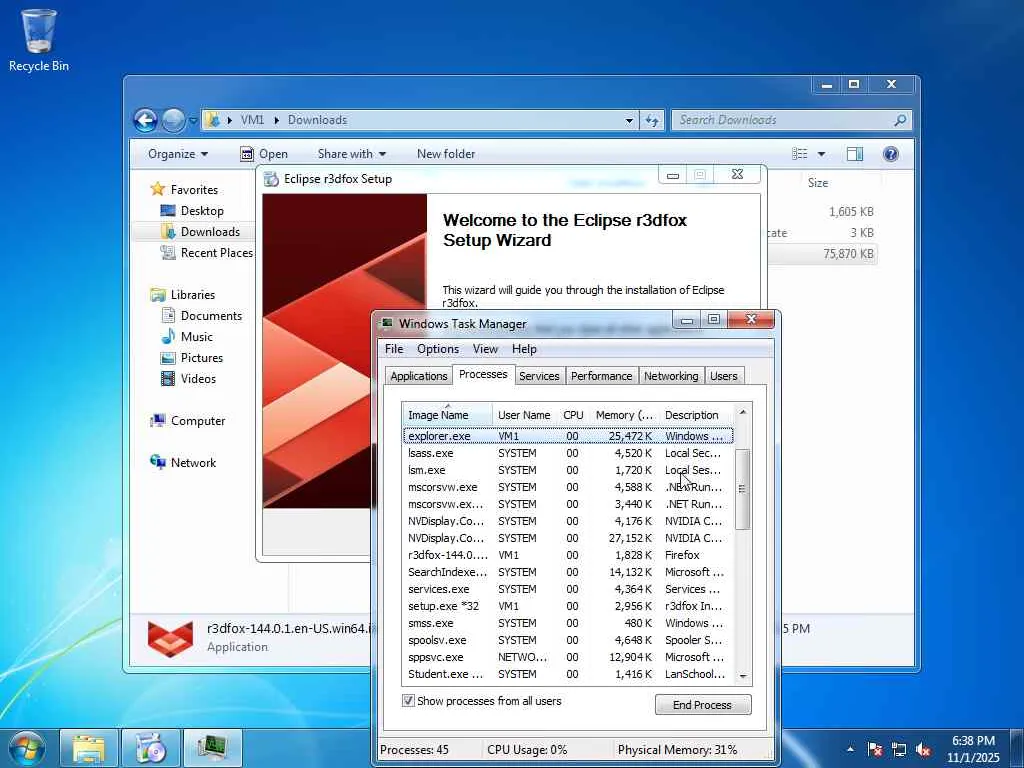Show hidden tray icons arrow
1024x768 pixels.
pyautogui.click(x=850, y=749)
